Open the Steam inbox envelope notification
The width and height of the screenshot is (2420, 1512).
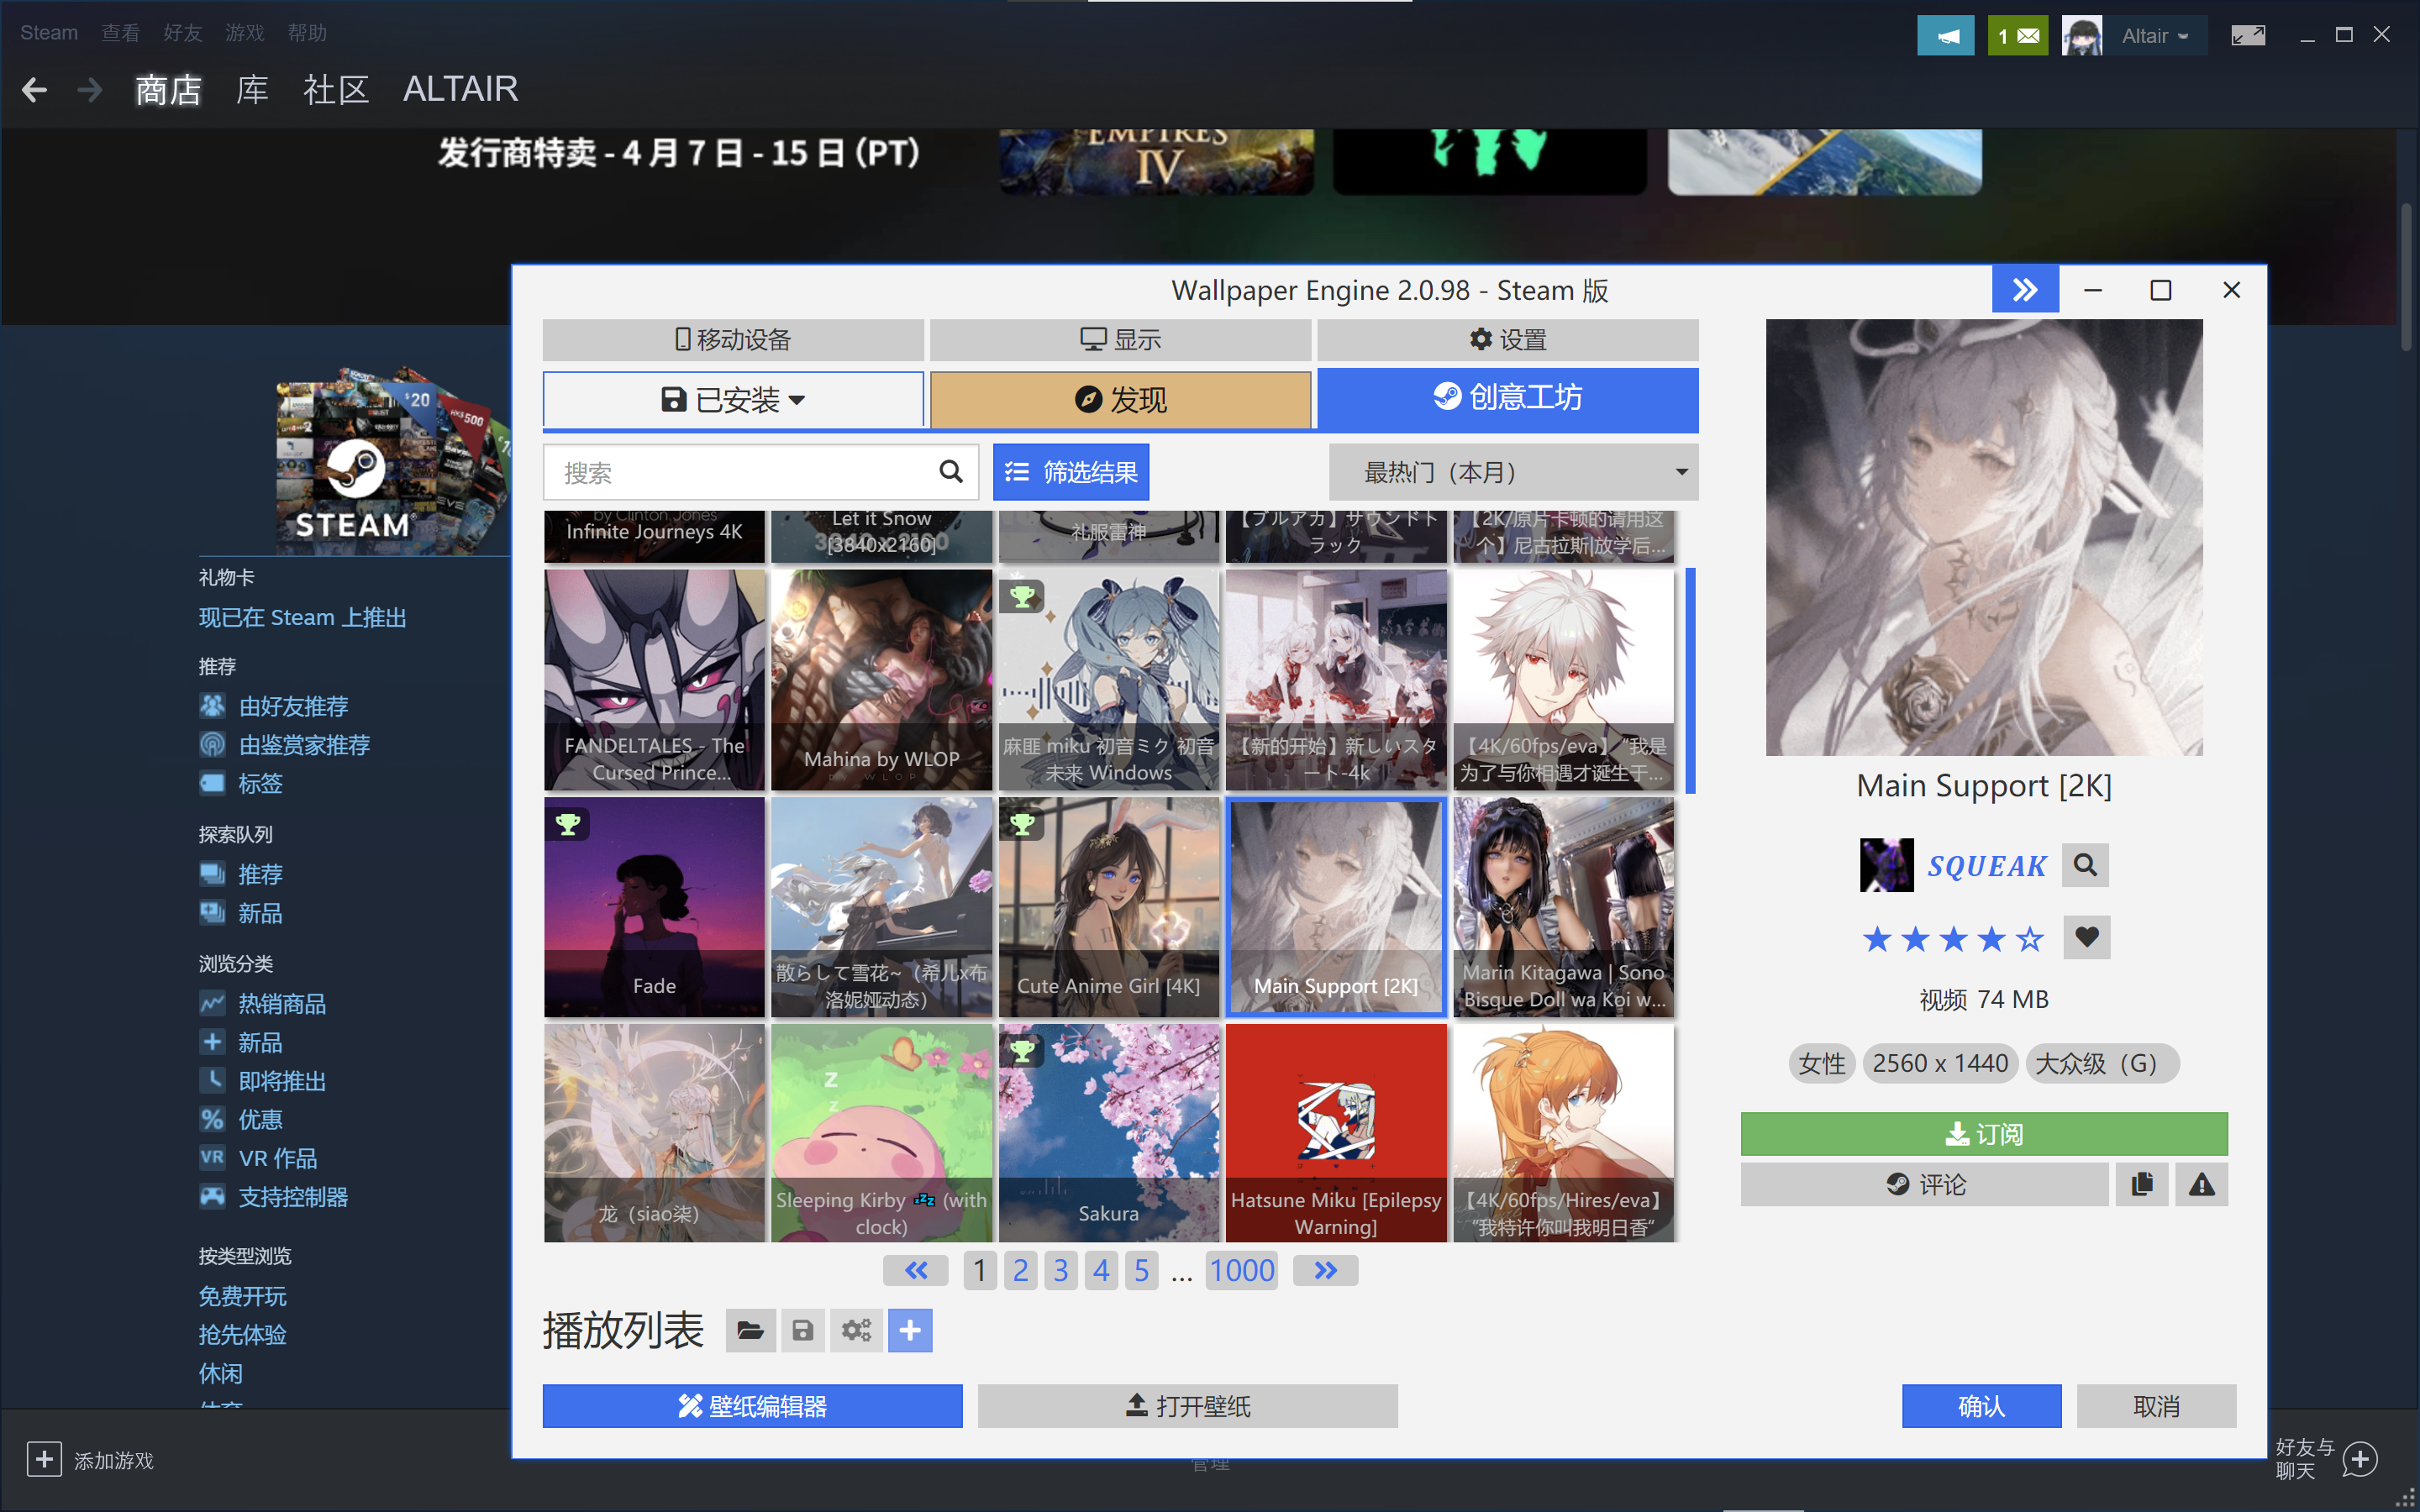[2018, 36]
